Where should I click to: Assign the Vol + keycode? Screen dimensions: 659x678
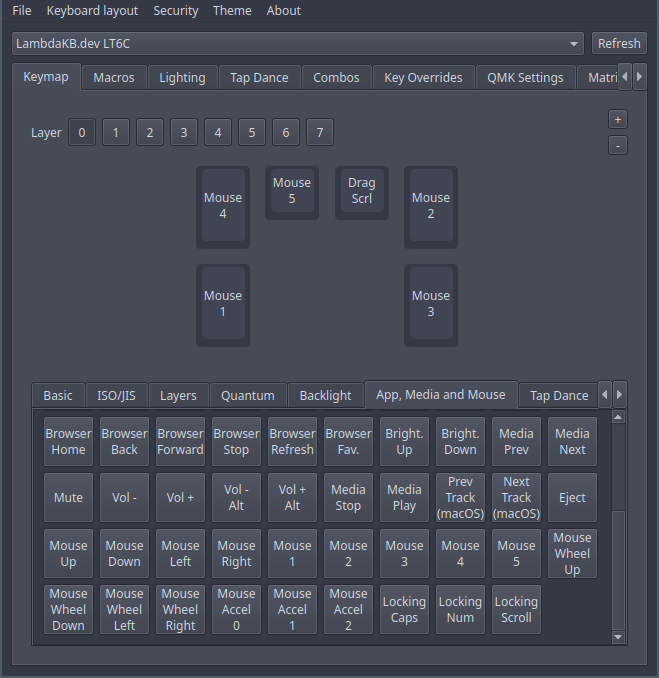pyautogui.click(x=180, y=498)
